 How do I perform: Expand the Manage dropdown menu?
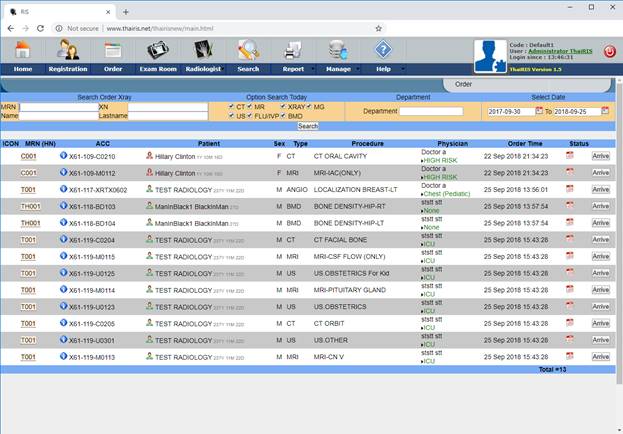tap(338, 69)
